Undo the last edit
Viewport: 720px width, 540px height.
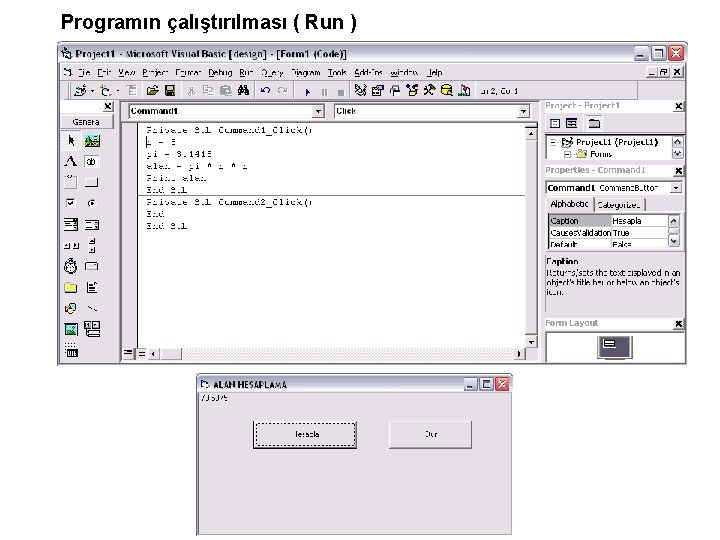click(x=265, y=91)
